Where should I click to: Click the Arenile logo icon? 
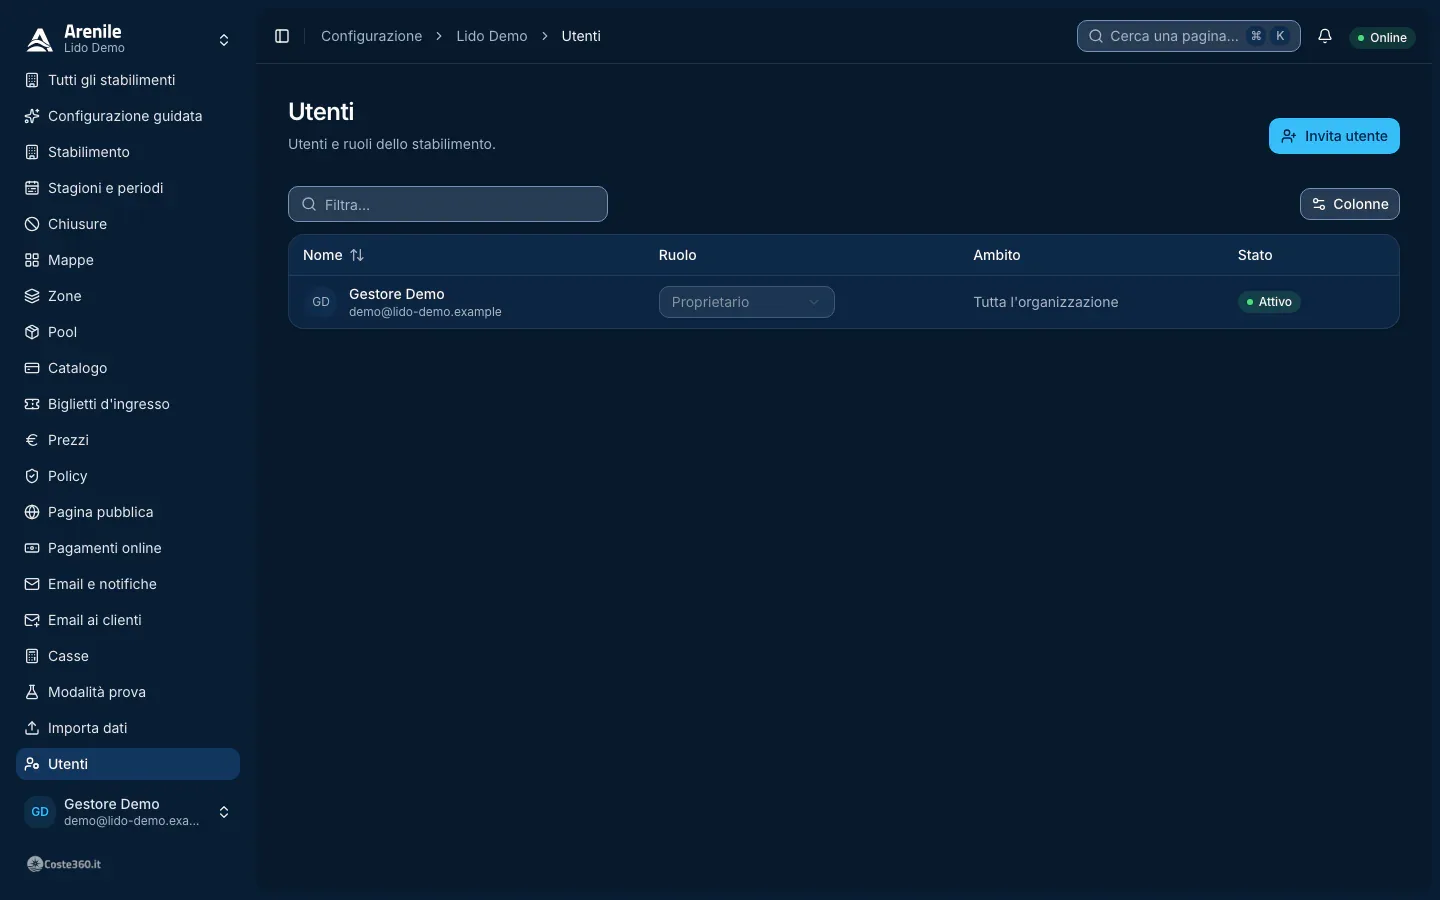point(39,39)
